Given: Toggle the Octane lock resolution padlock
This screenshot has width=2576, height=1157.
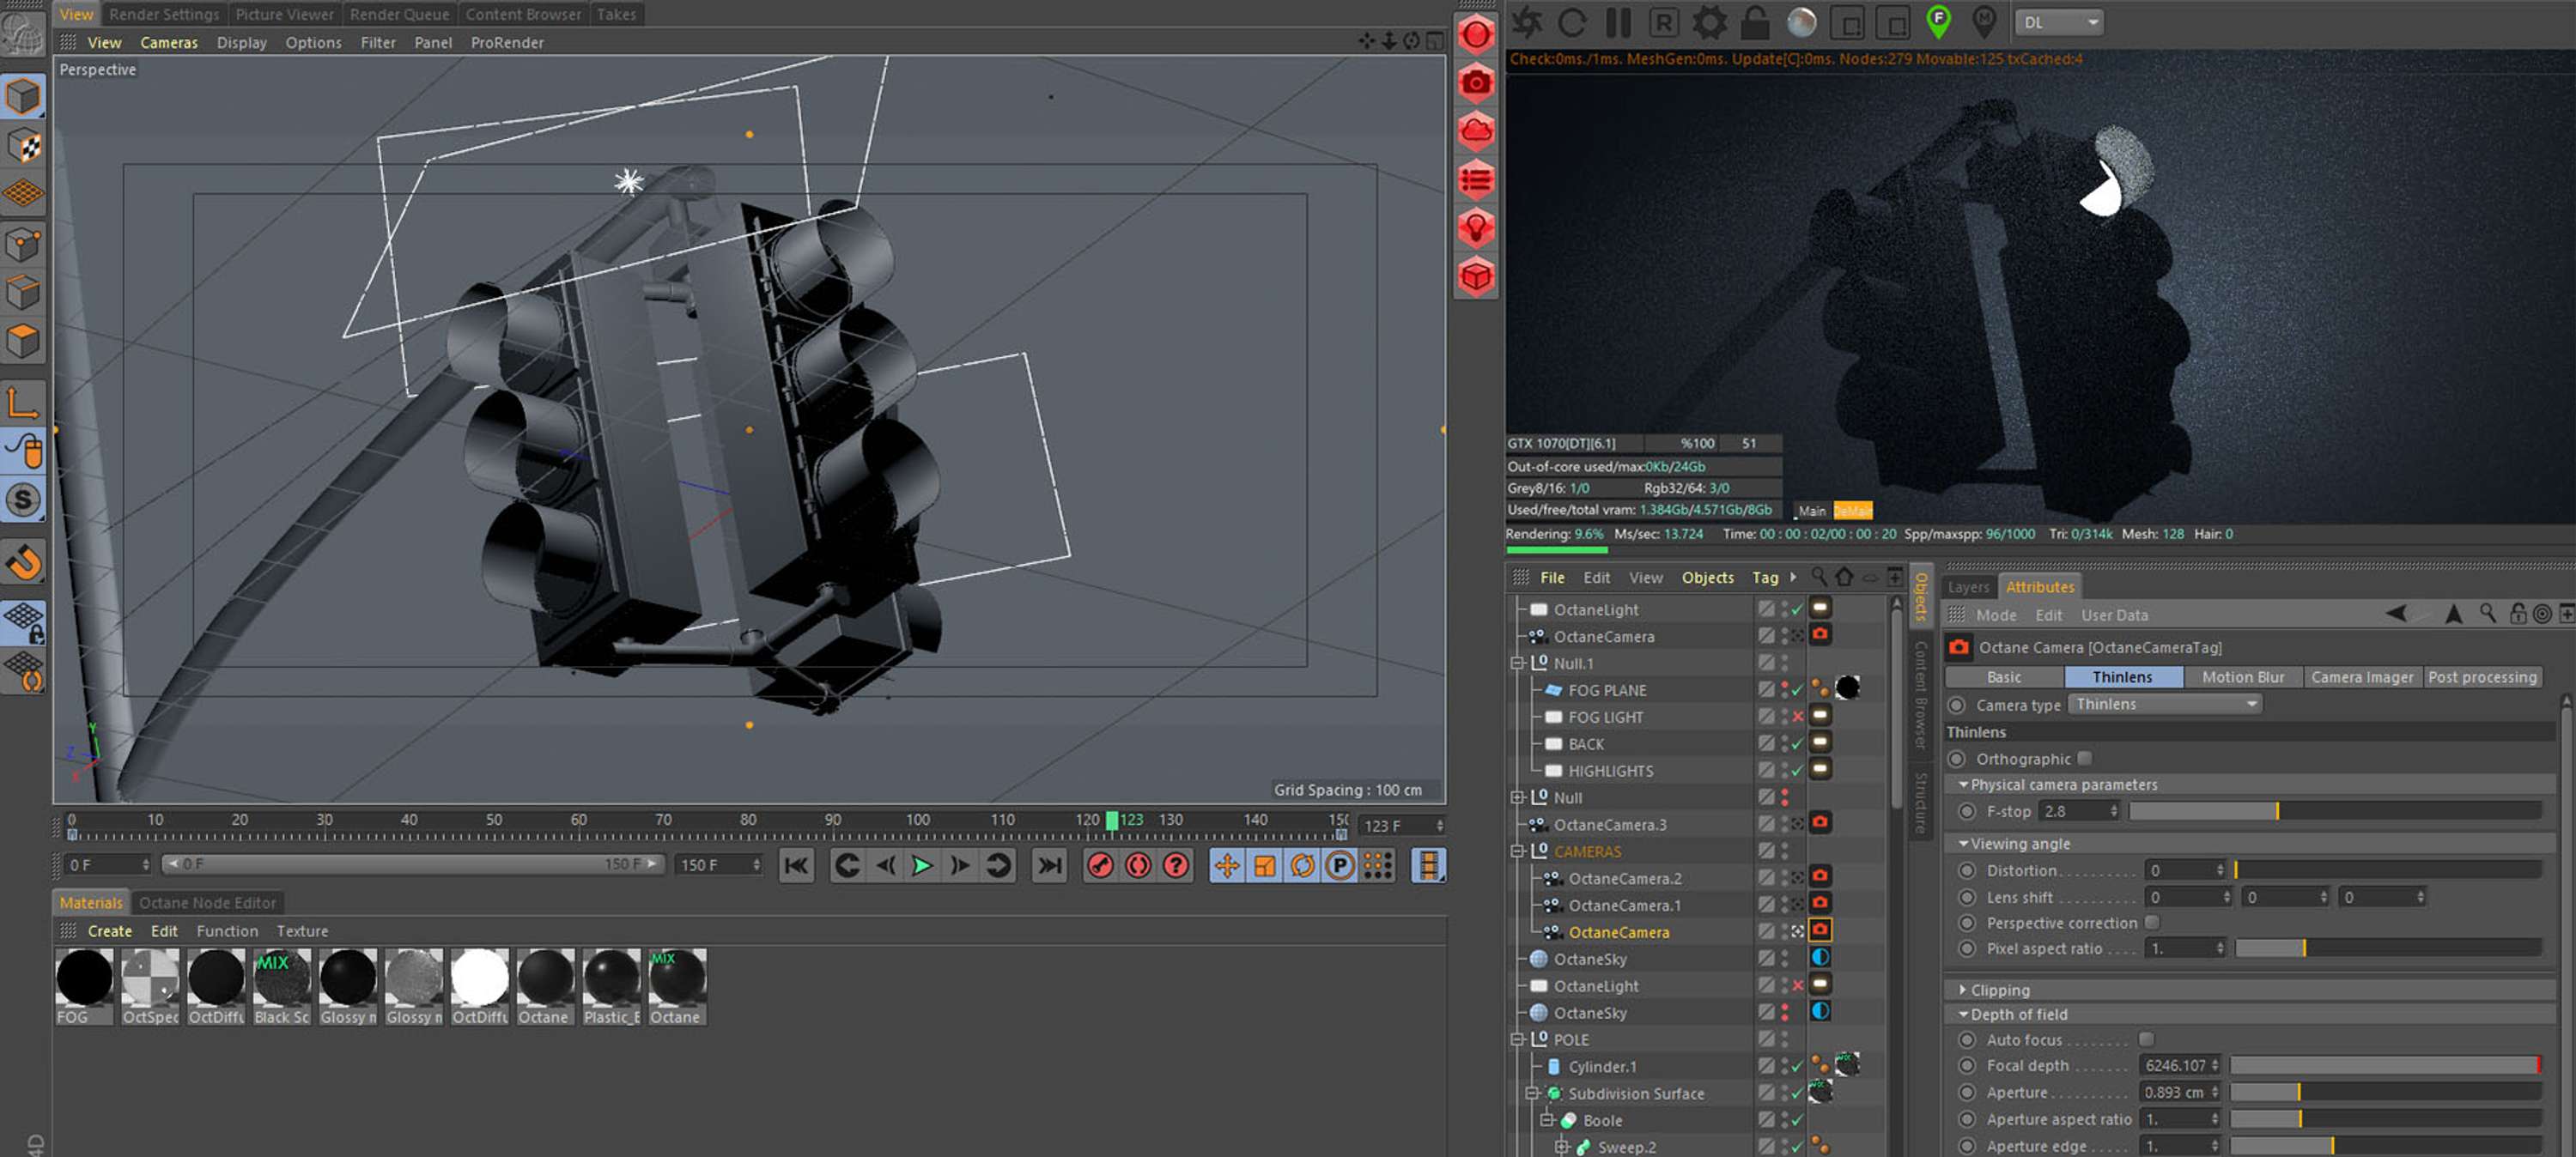Looking at the screenshot, I should (1754, 22).
